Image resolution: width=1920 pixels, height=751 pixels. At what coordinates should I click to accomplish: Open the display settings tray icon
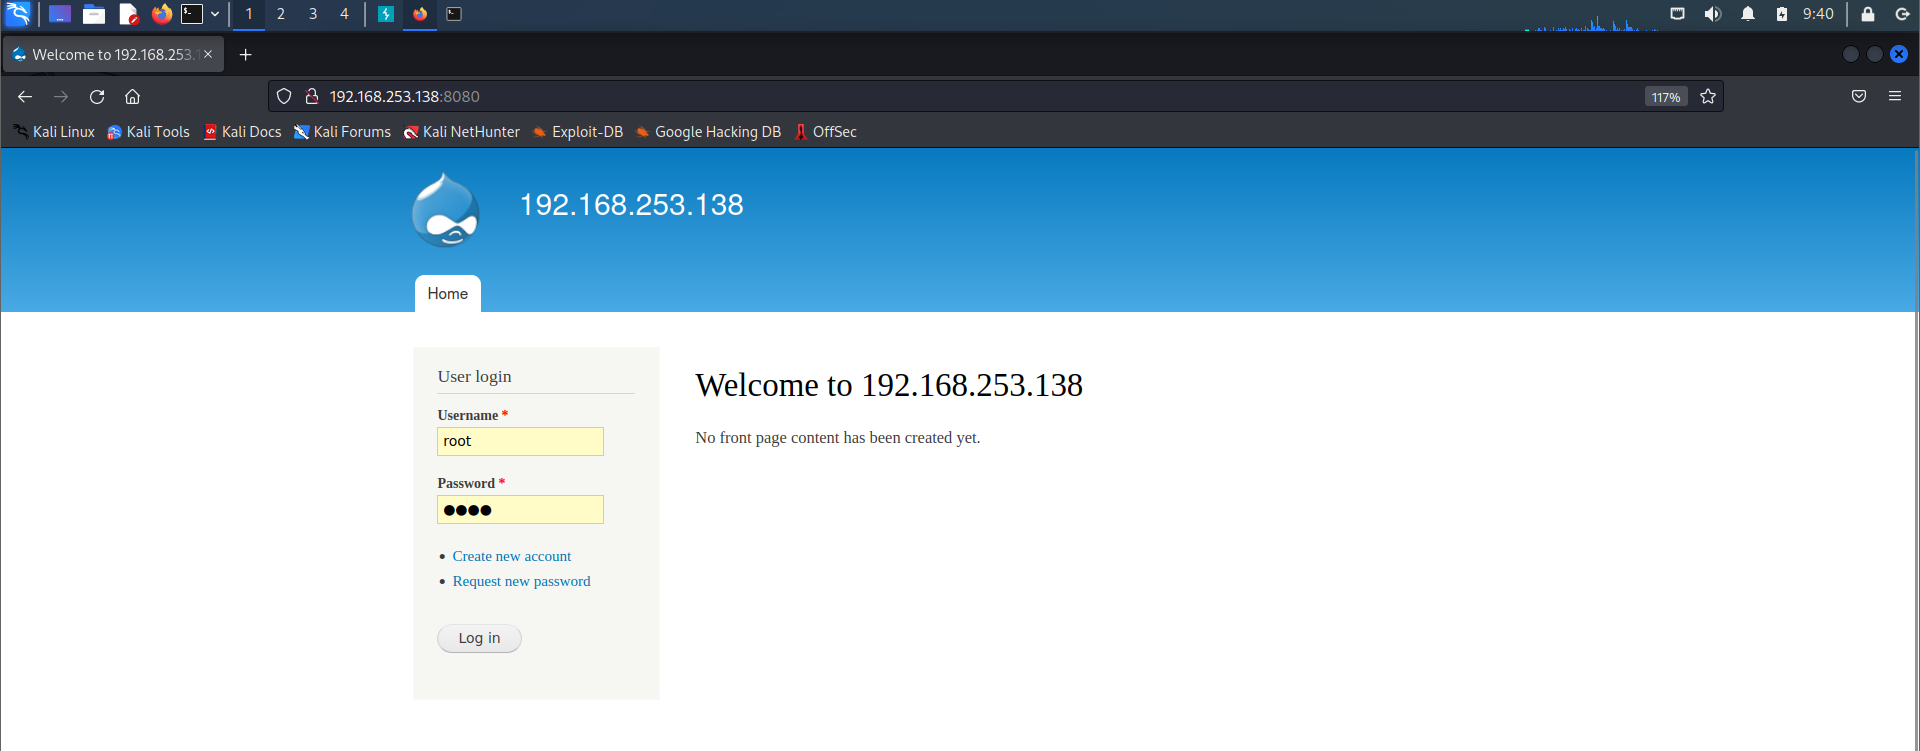click(x=1678, y=14)
